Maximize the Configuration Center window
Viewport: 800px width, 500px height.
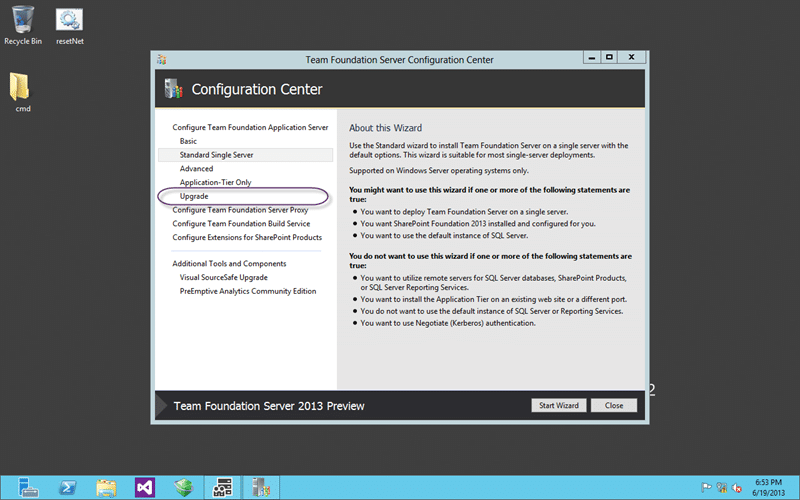tap(609, 58)
